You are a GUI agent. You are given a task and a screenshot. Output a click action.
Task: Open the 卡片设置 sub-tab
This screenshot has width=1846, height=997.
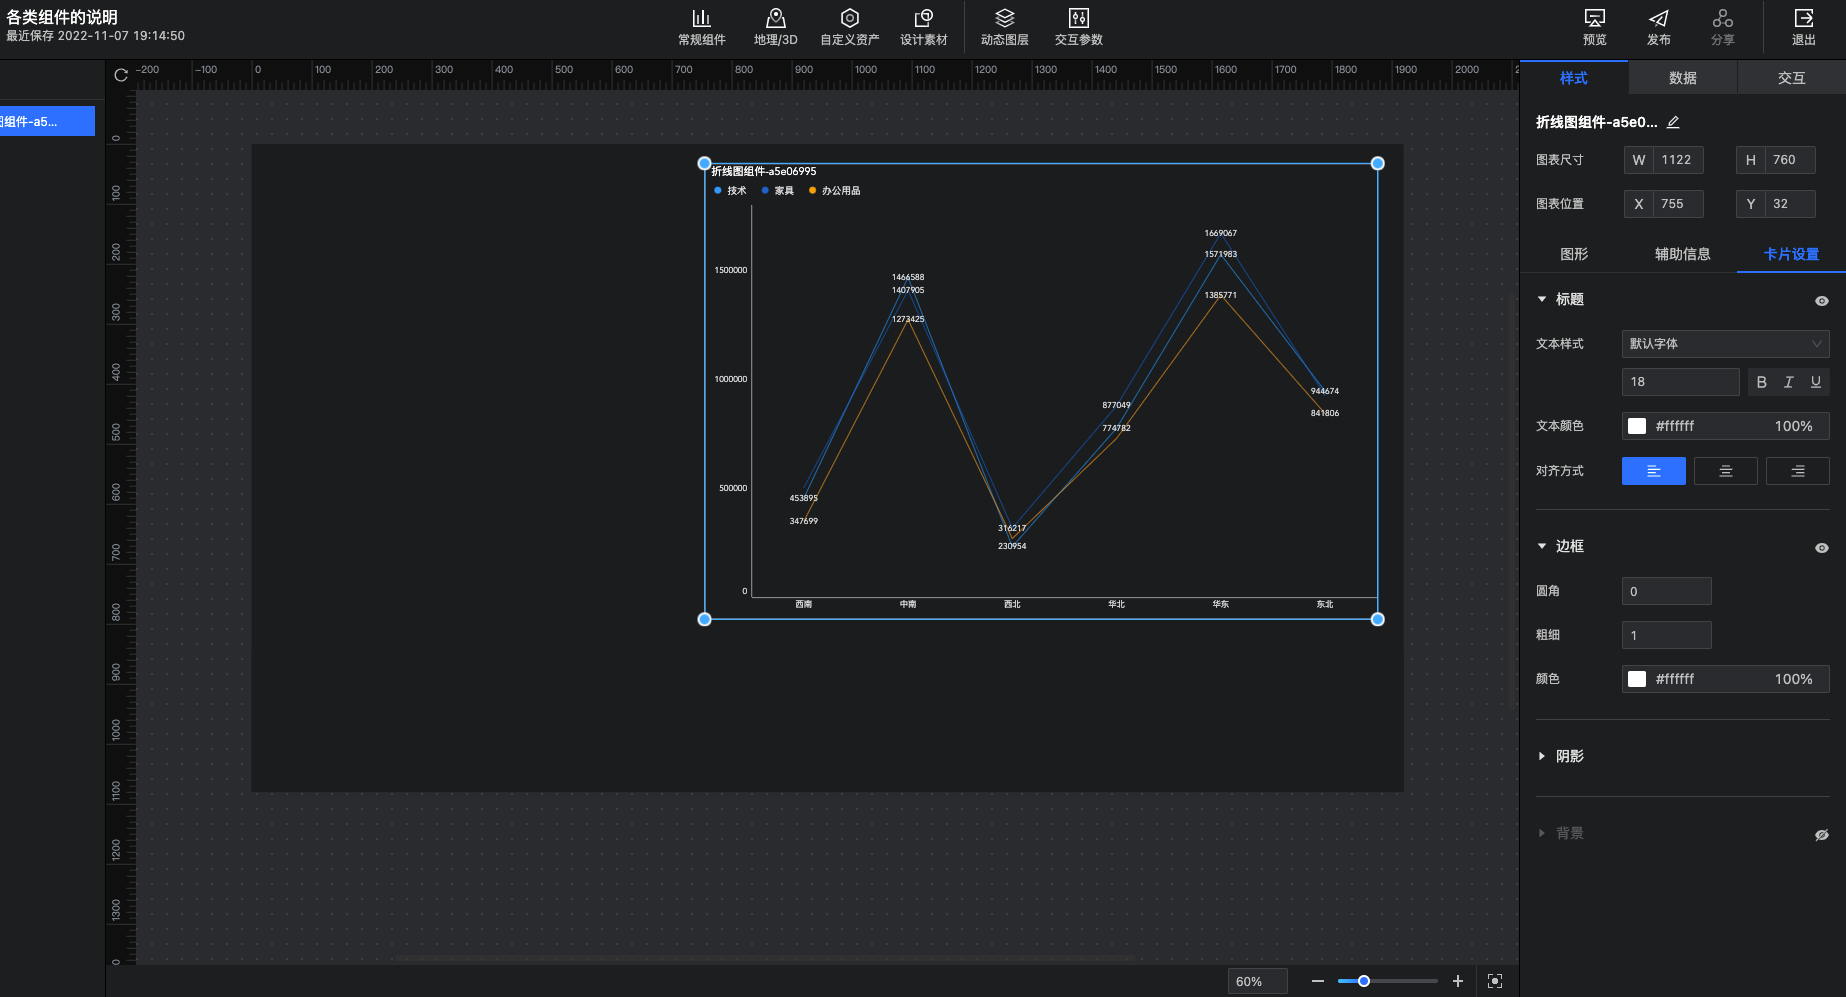[x=1791, y=254]
